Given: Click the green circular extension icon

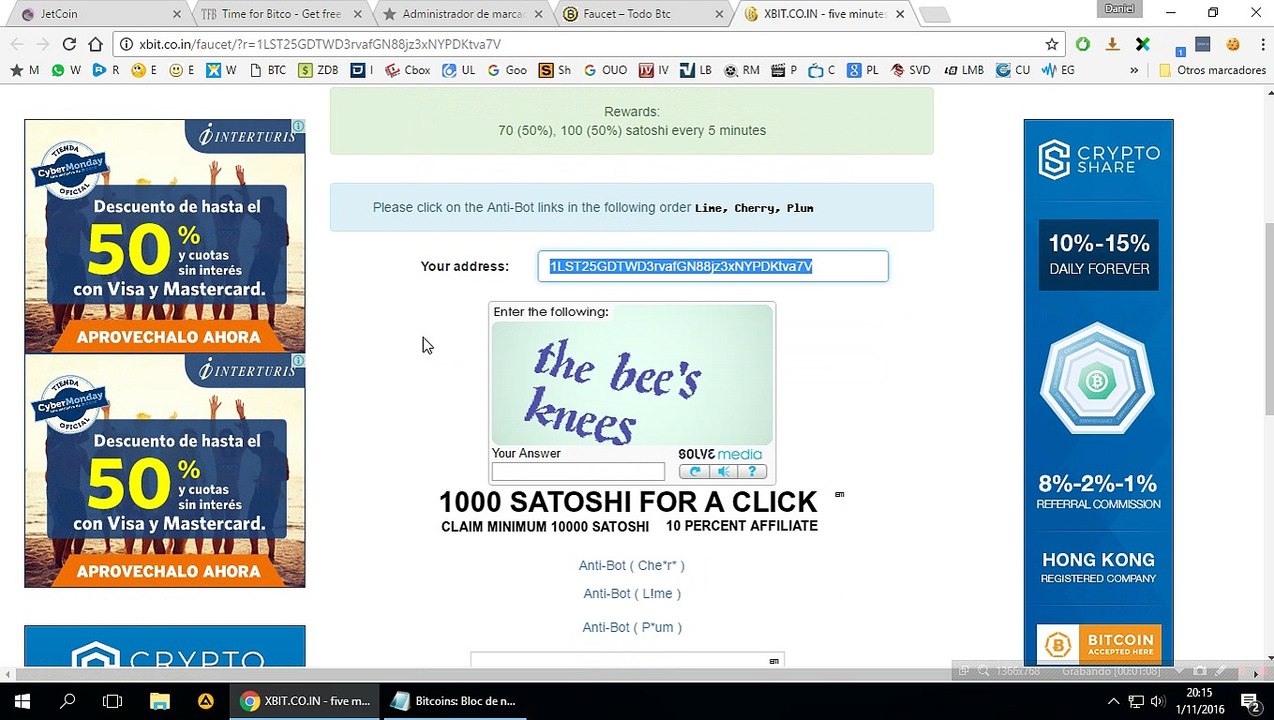Looking at the screenshot, I should 1083,44.
